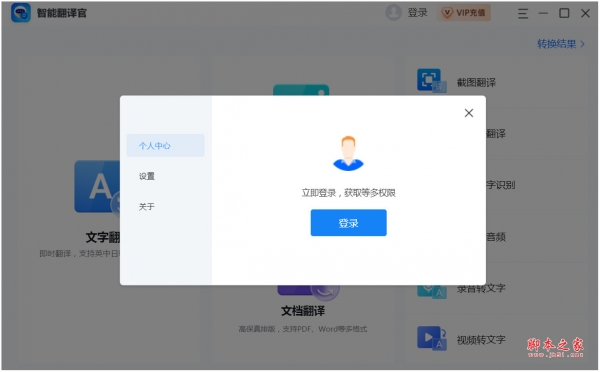The height and width of the screenshot is (372, 600).
Task: Click the 智能翻译官 app logo icon
Action: click(21, 13)
